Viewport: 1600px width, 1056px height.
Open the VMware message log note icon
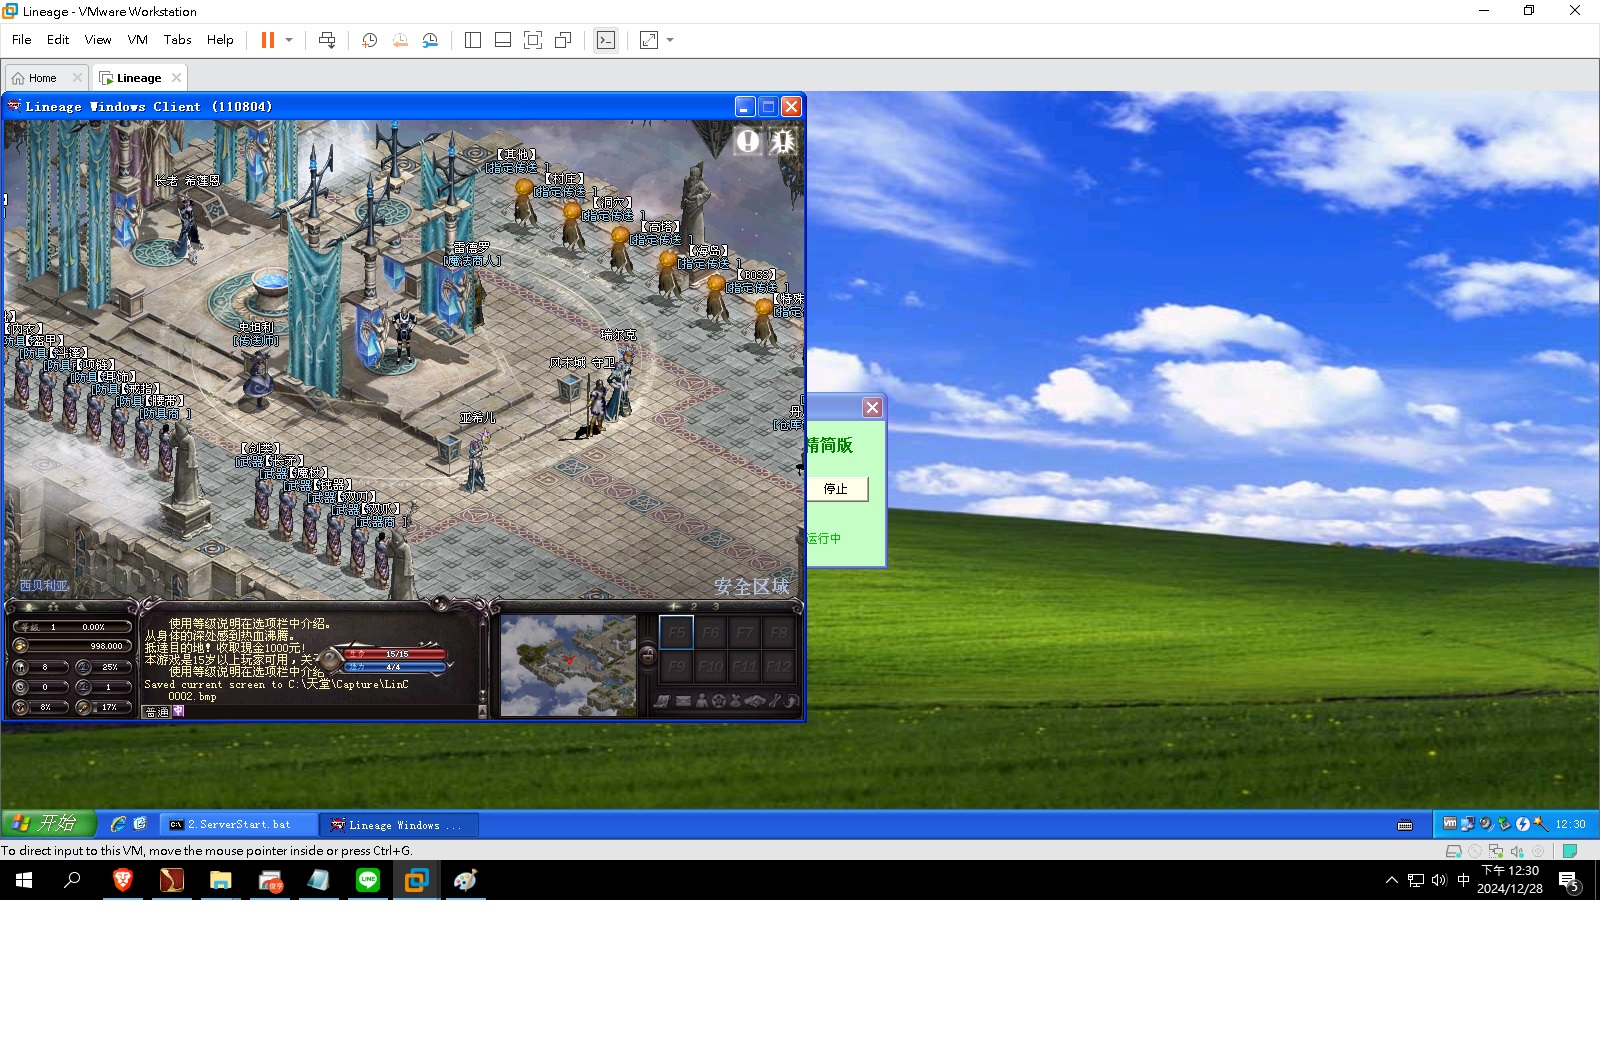click(x=1570, y=851)
